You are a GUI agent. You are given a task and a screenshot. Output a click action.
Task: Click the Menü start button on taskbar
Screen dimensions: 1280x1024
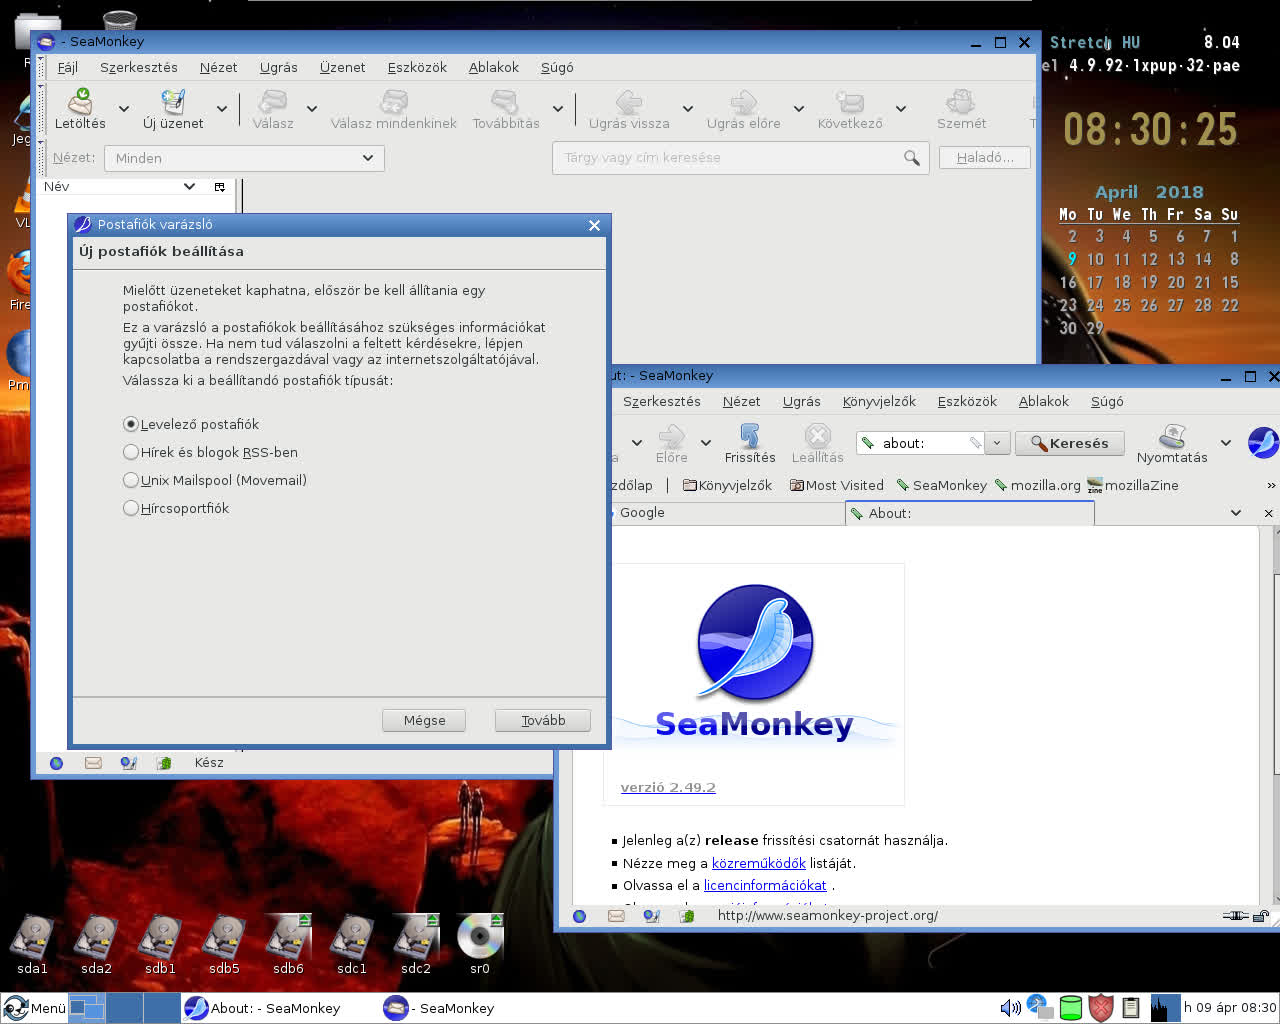(35, 1008)
